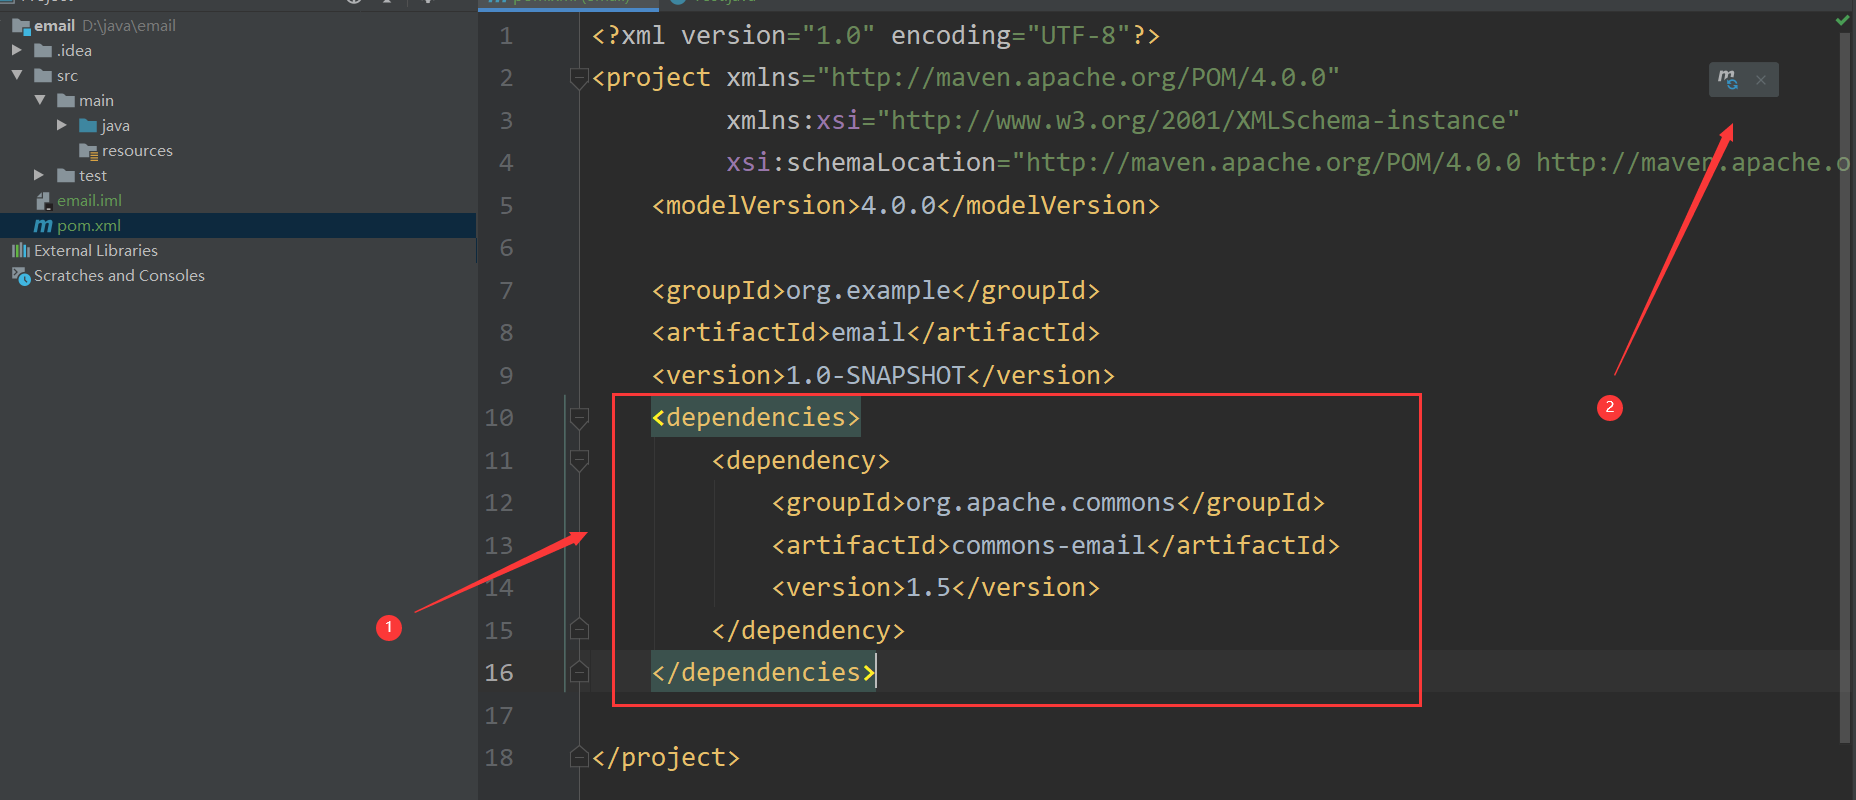Click the main folder icon
The image size is (1856, 800).
[x=66, y=101]
